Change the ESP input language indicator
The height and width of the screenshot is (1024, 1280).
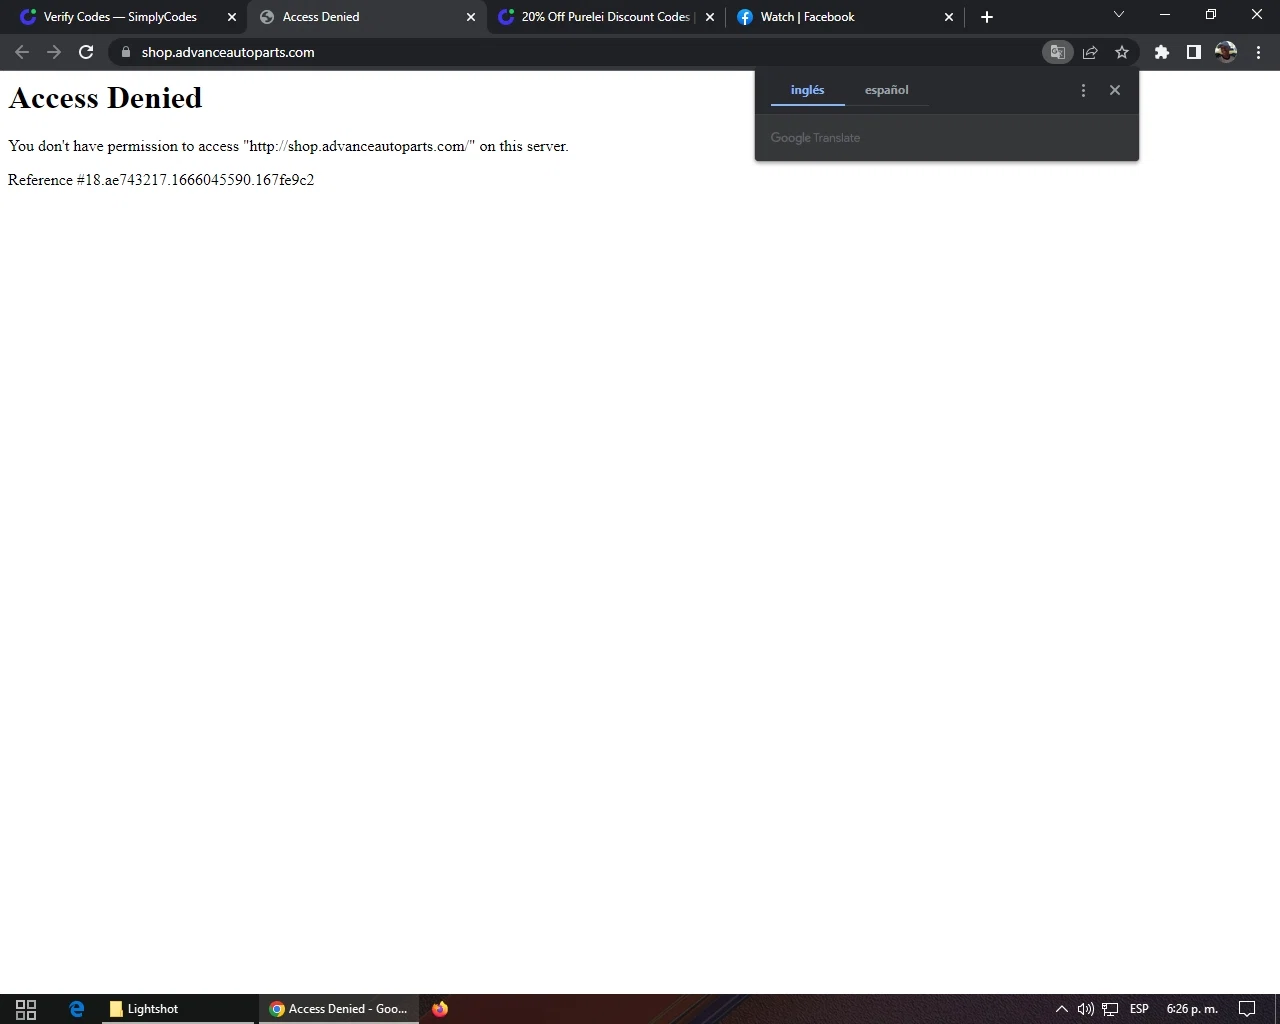1139,1009
